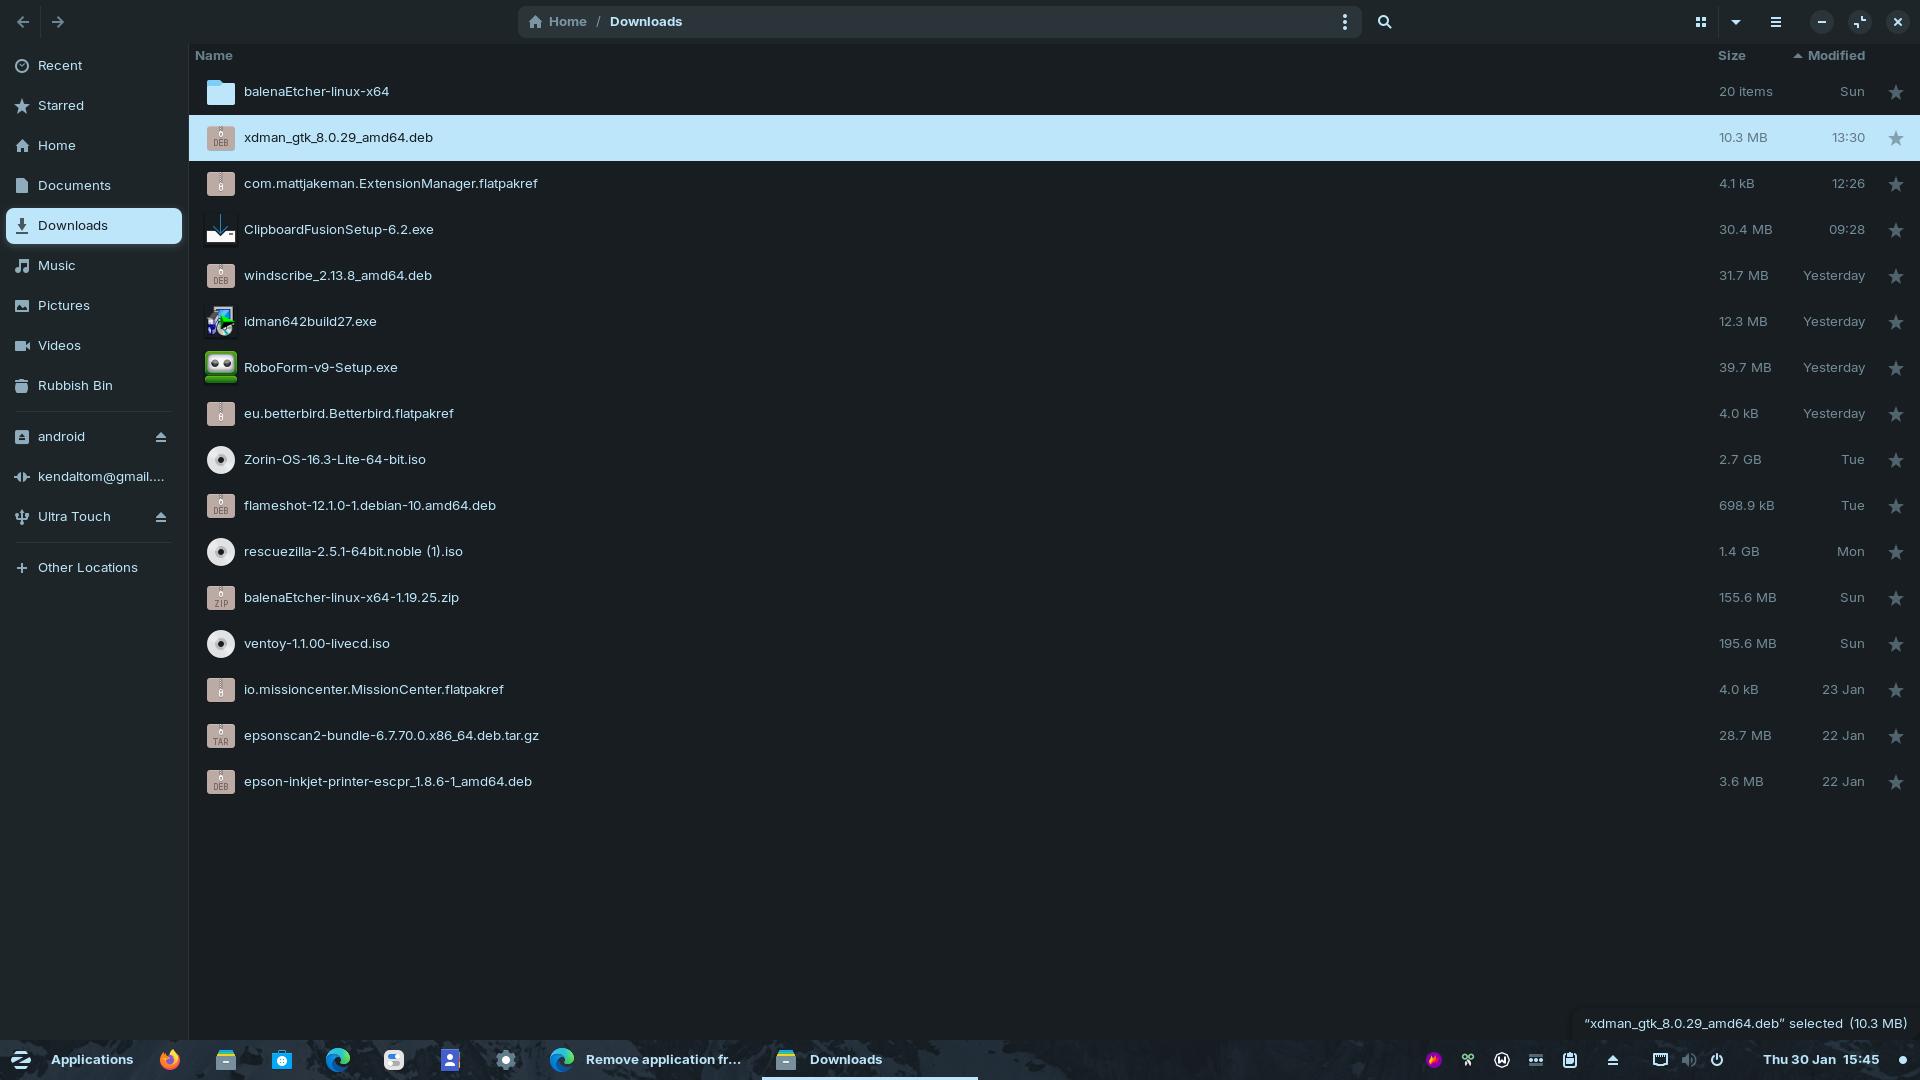This screenshot has width=1920, height=1080.
Task: Select the rescuezilla iso disc icon
Action: [220, 552]
